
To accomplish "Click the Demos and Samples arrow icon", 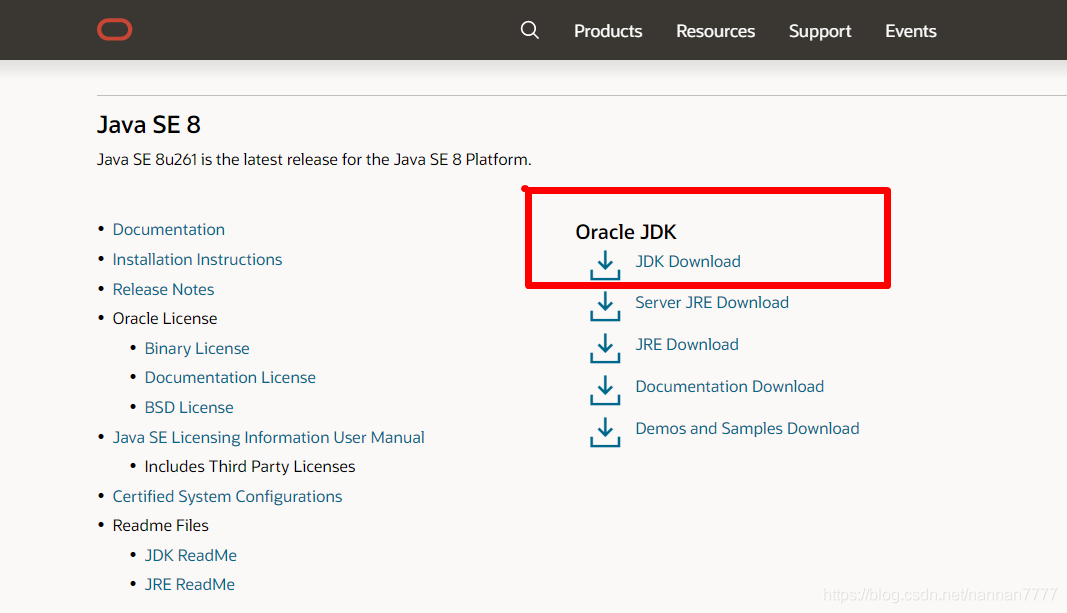I will click(x=605, y=432).
